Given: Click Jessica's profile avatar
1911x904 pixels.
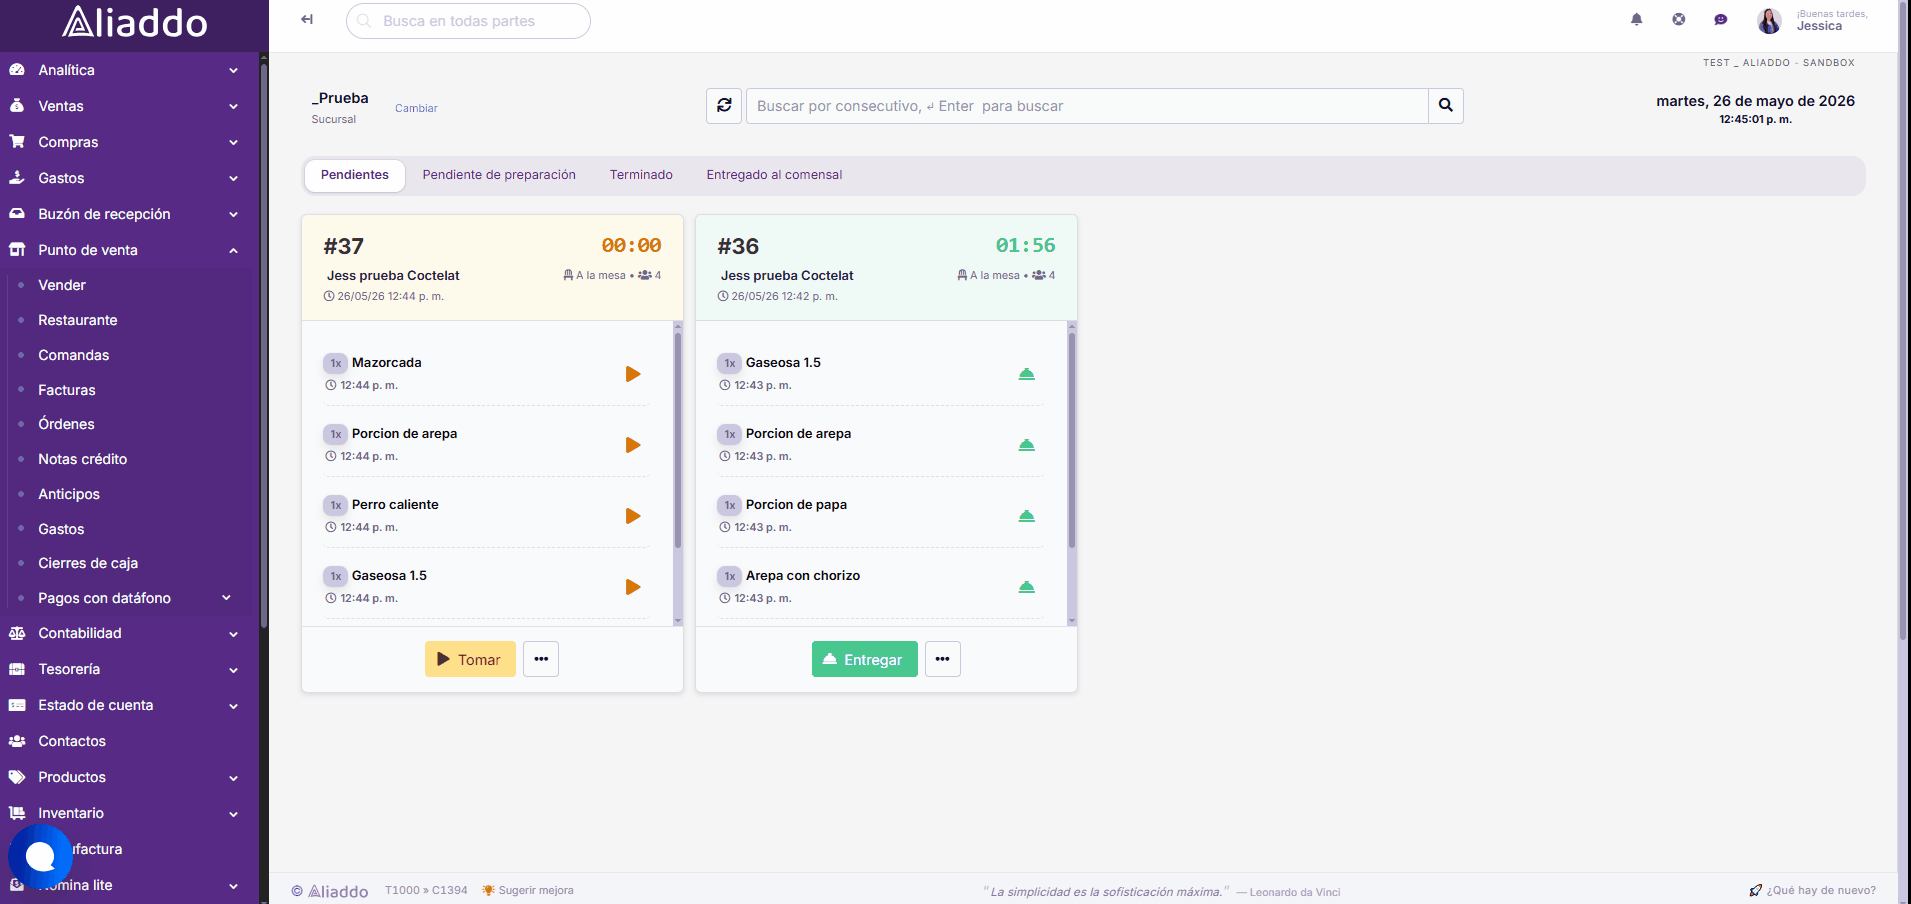Looking at the screenshot, I should pos(1770,20).
